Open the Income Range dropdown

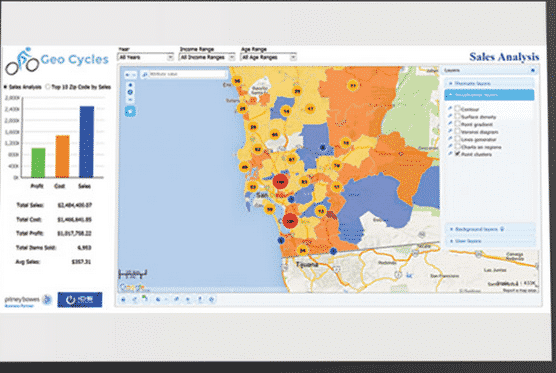[207, 57]
